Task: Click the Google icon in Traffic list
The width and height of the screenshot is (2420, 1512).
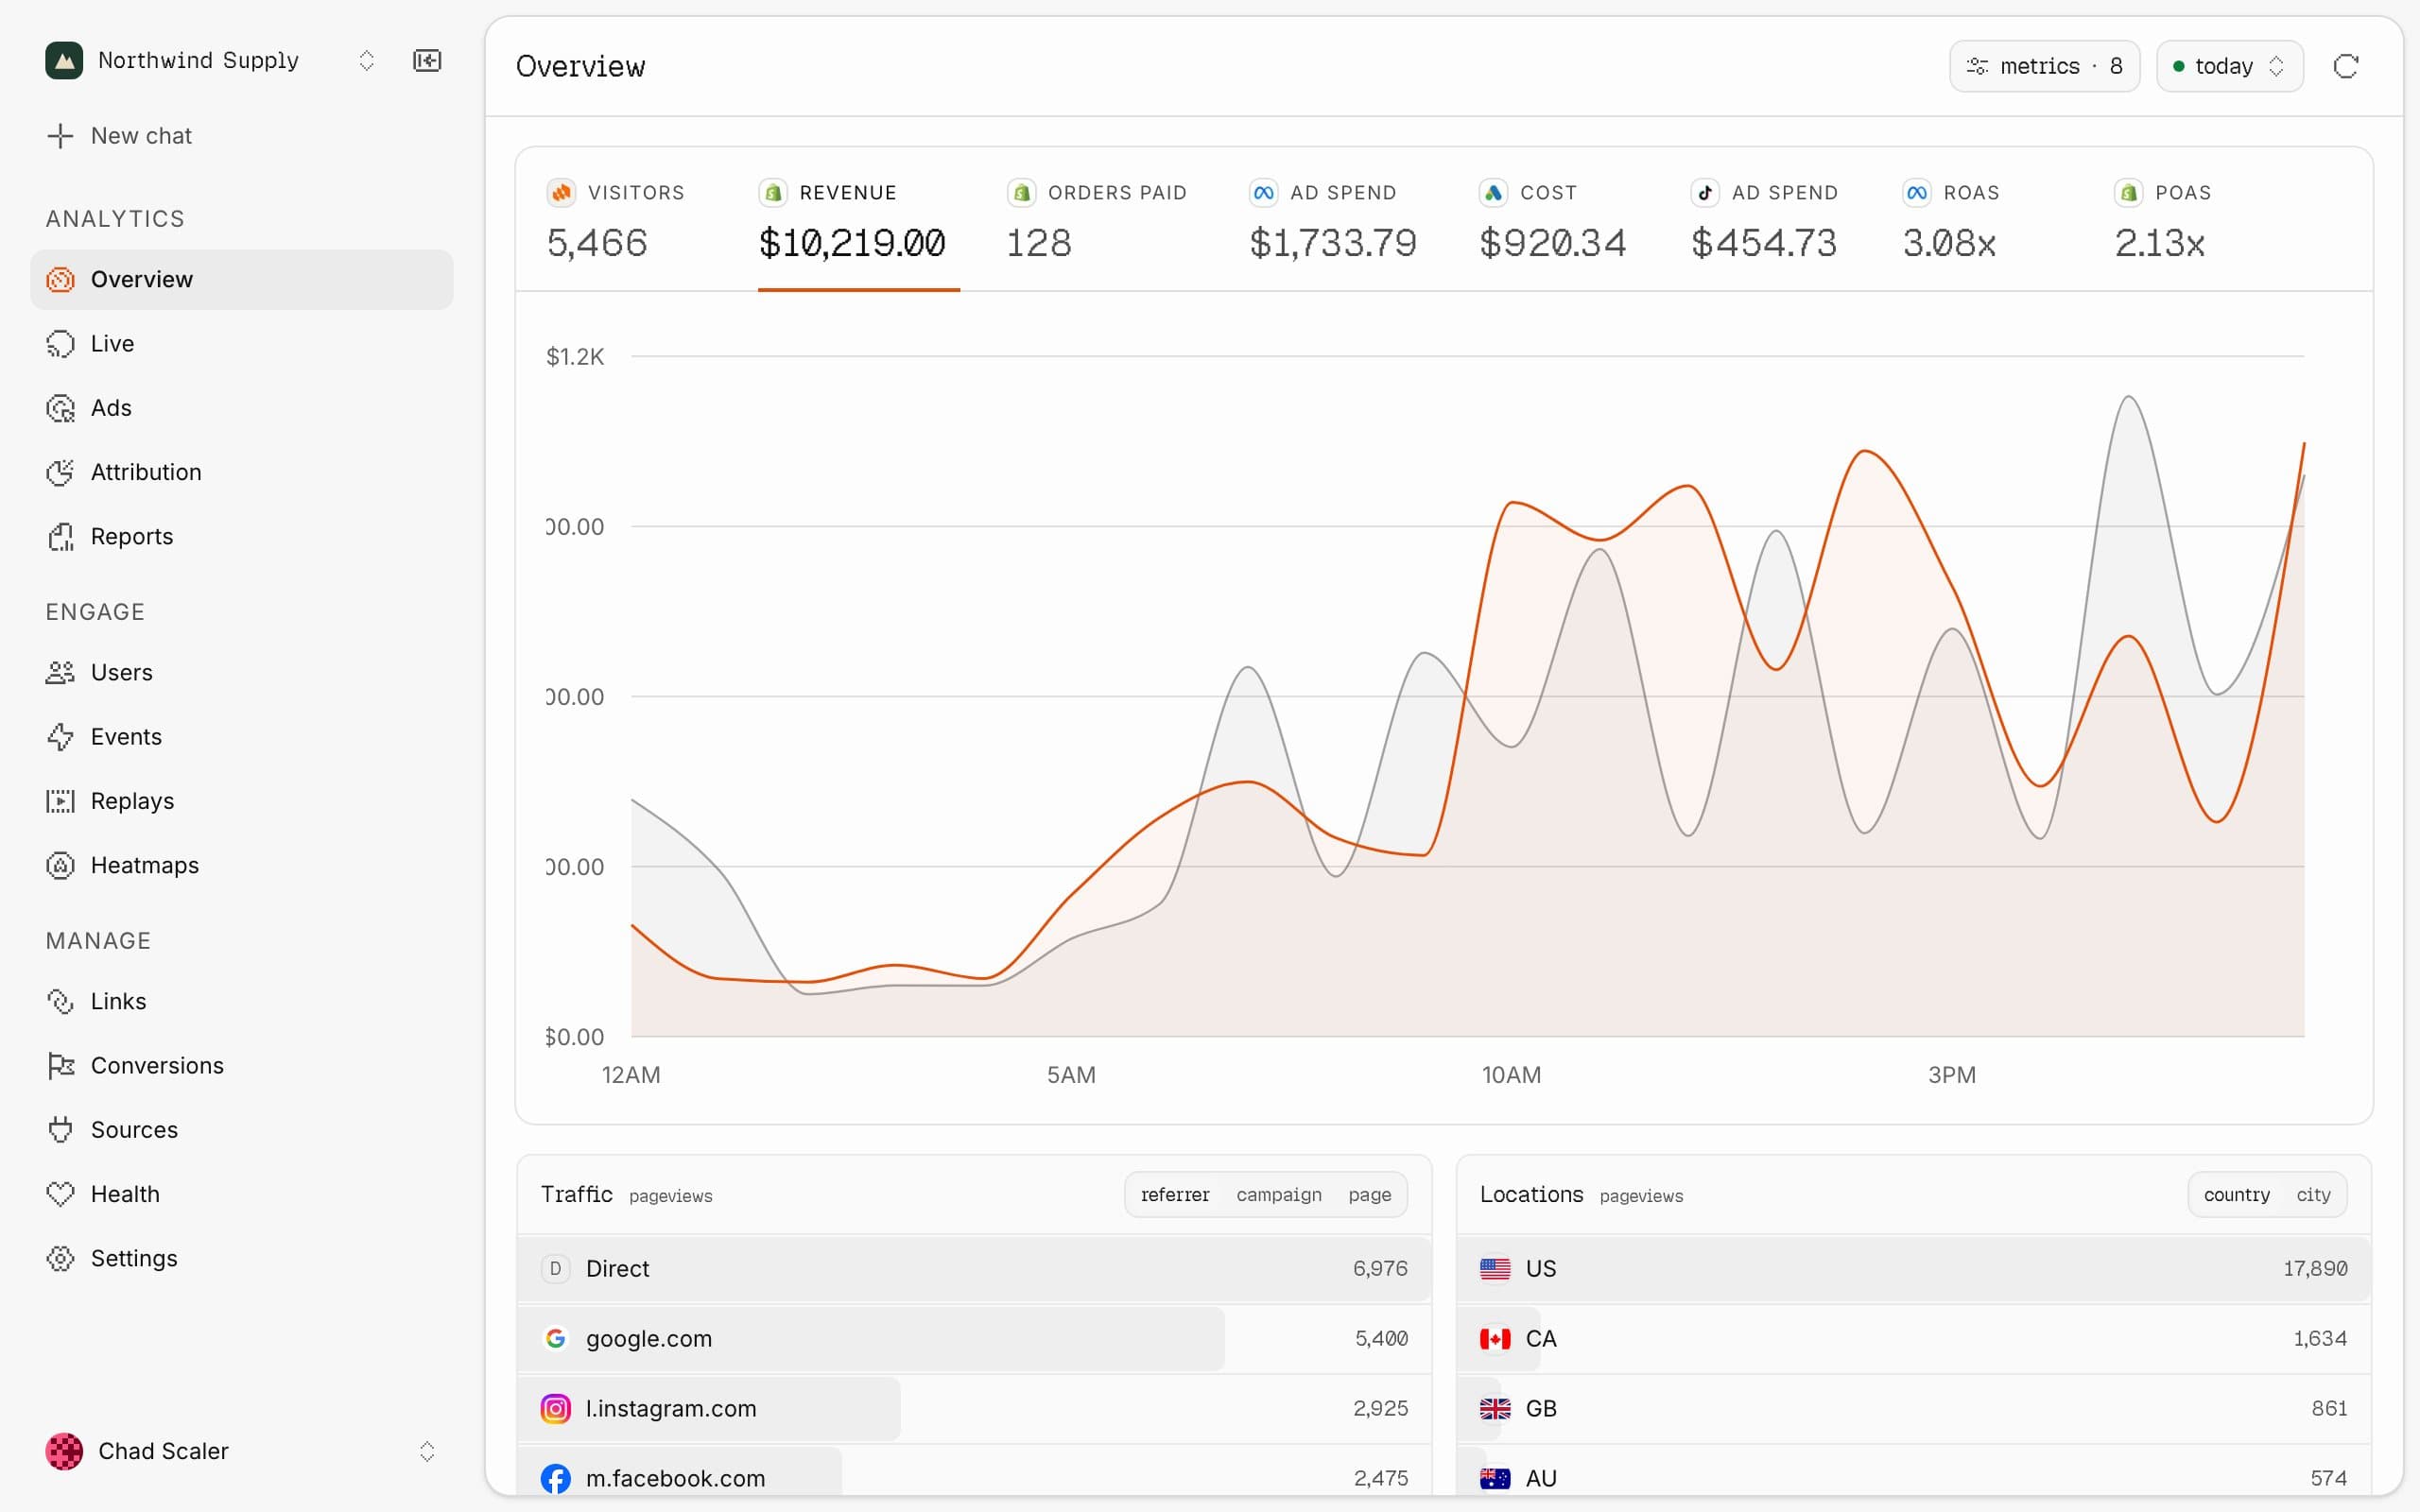Action: (x=556, y=1339)
